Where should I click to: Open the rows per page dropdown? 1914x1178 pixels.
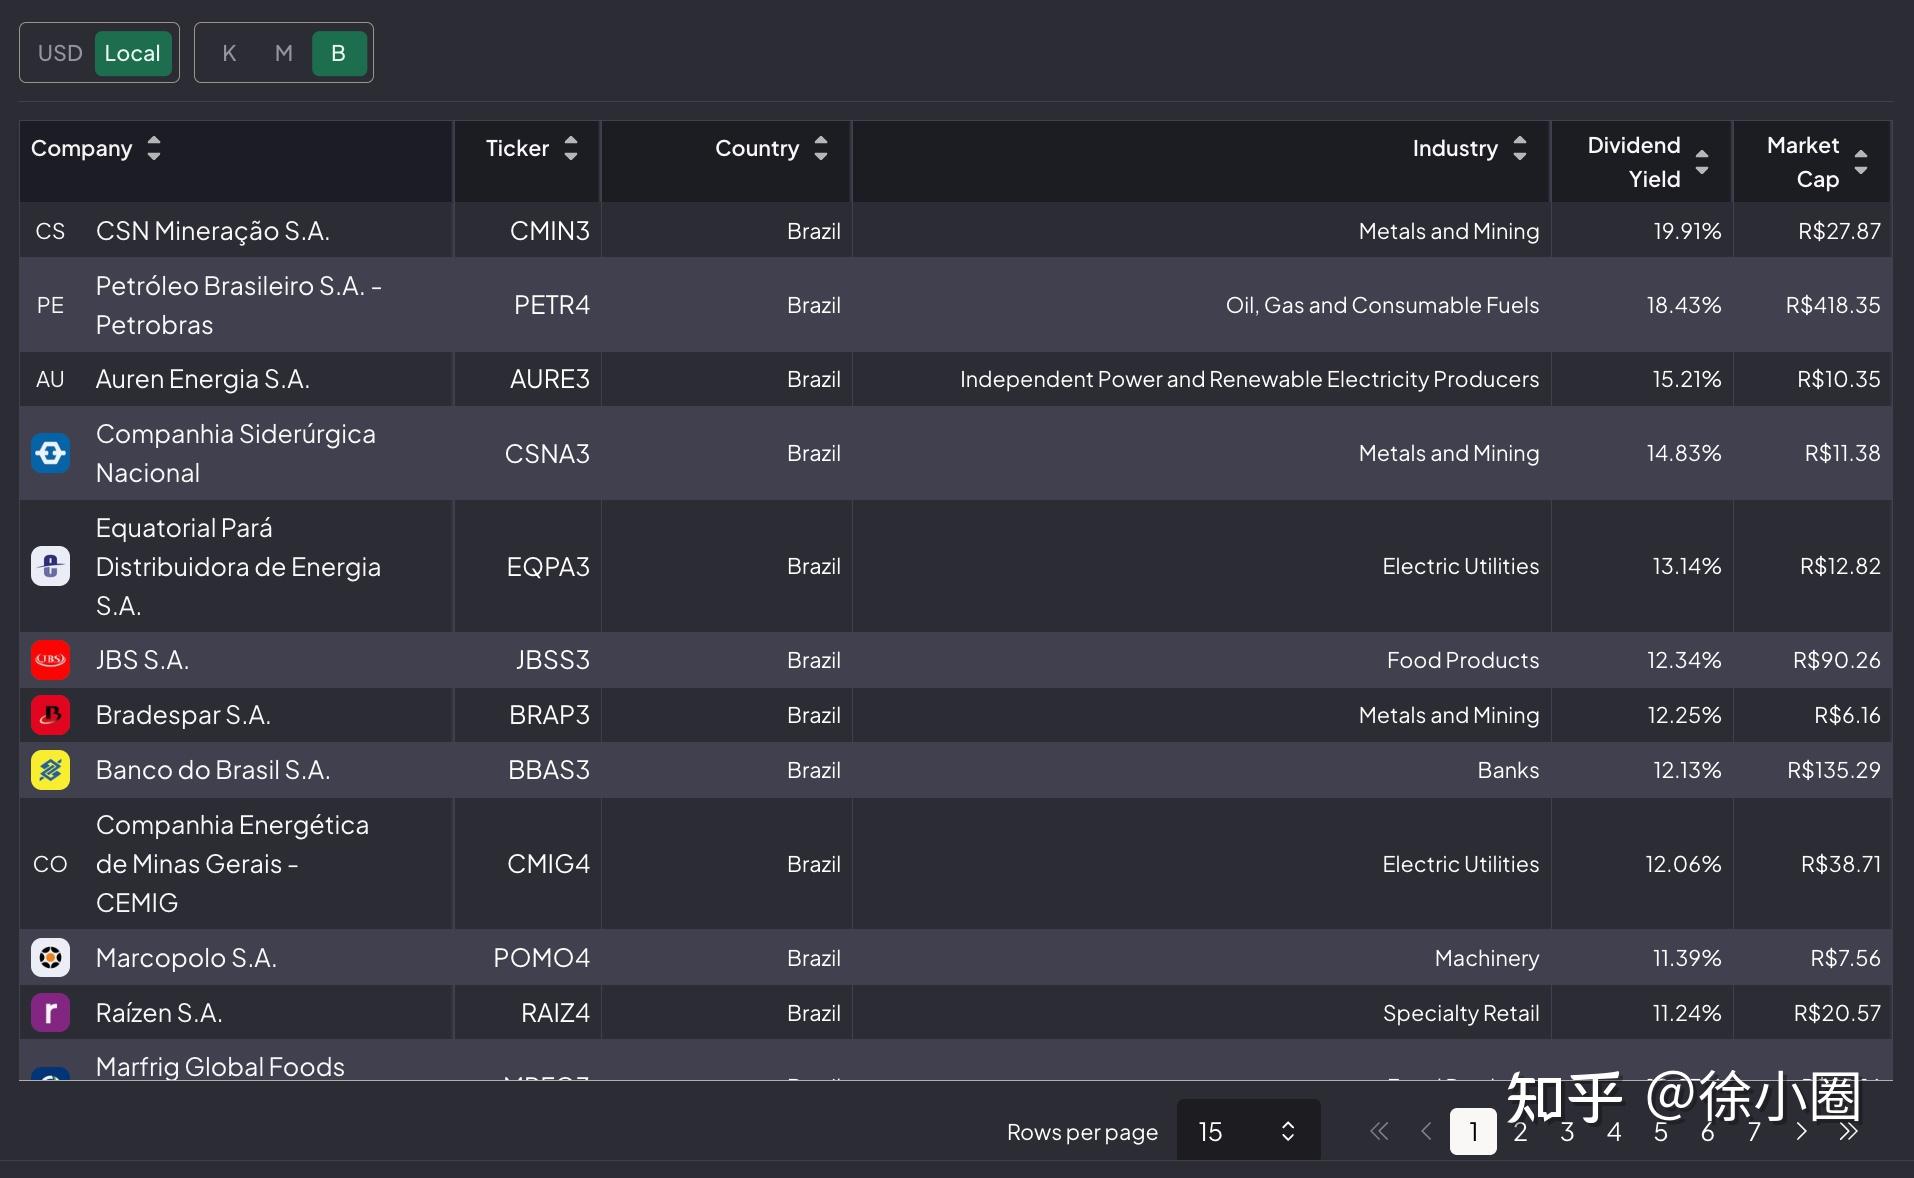[x=1248, y=1131]
